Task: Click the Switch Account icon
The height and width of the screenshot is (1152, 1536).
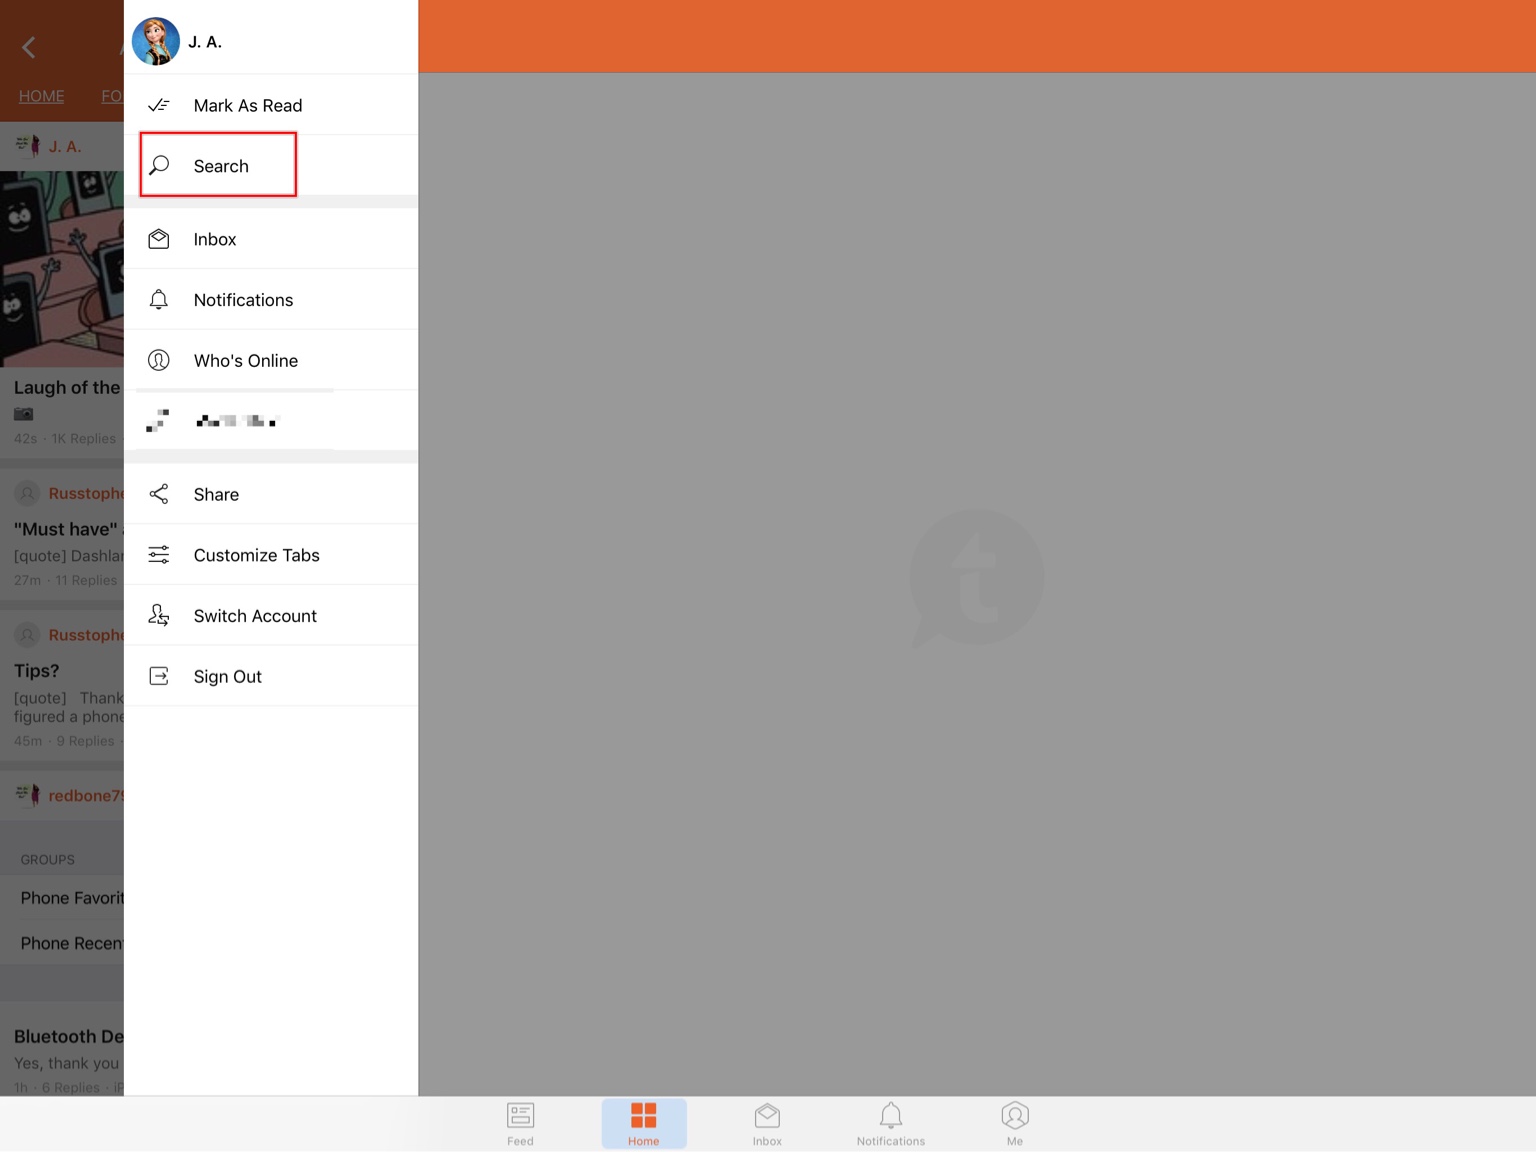Action: coord(159,616)
